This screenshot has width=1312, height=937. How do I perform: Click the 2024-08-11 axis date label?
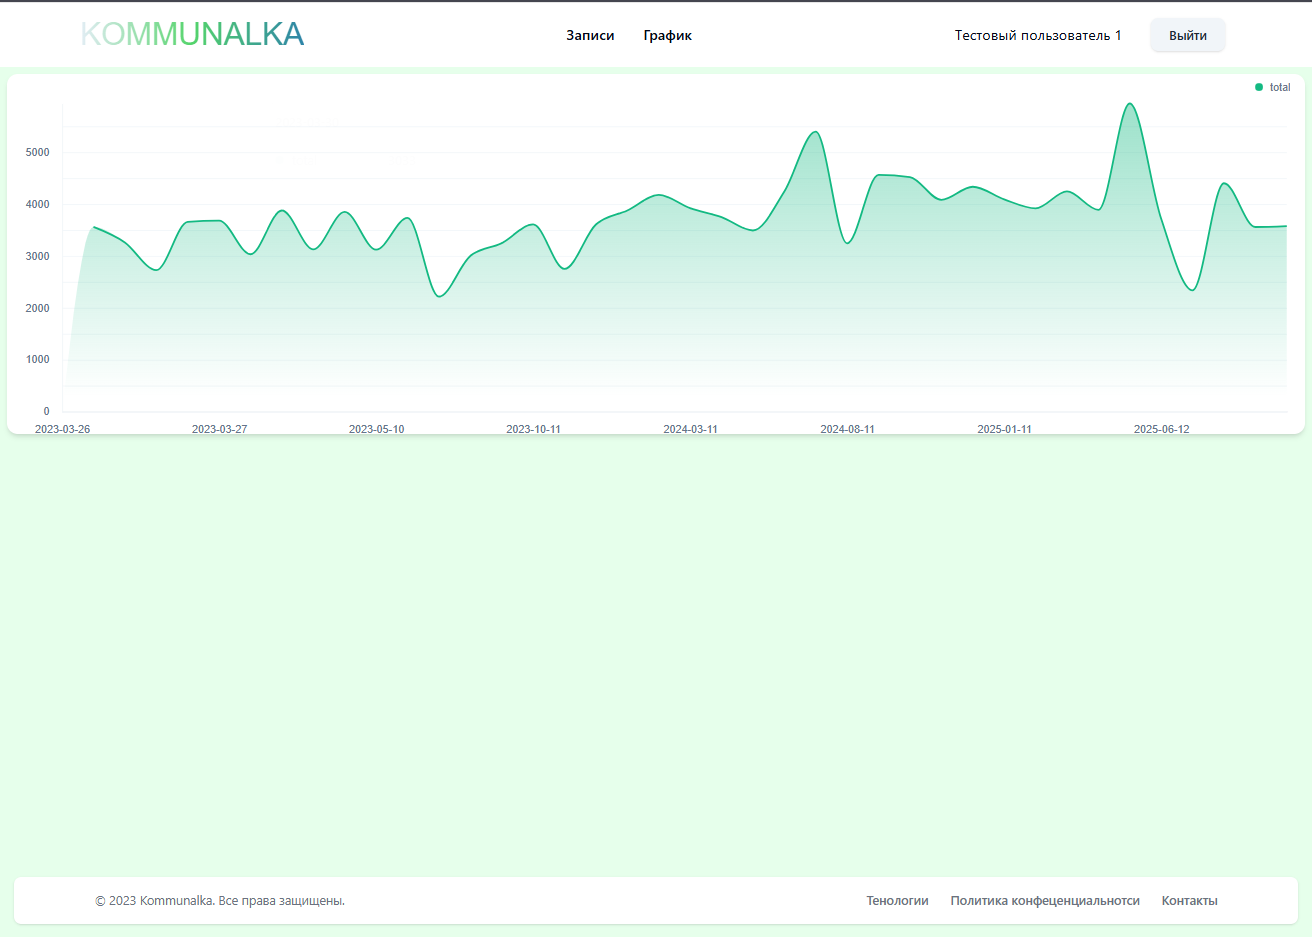(x=847, y=429)
